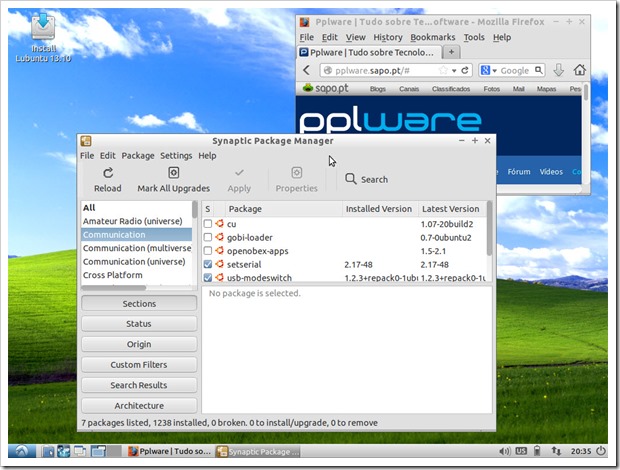This screenshot has width=620, height=470.
Task: Click the Search magnifier in Synaptic
Action: [350, 179]
